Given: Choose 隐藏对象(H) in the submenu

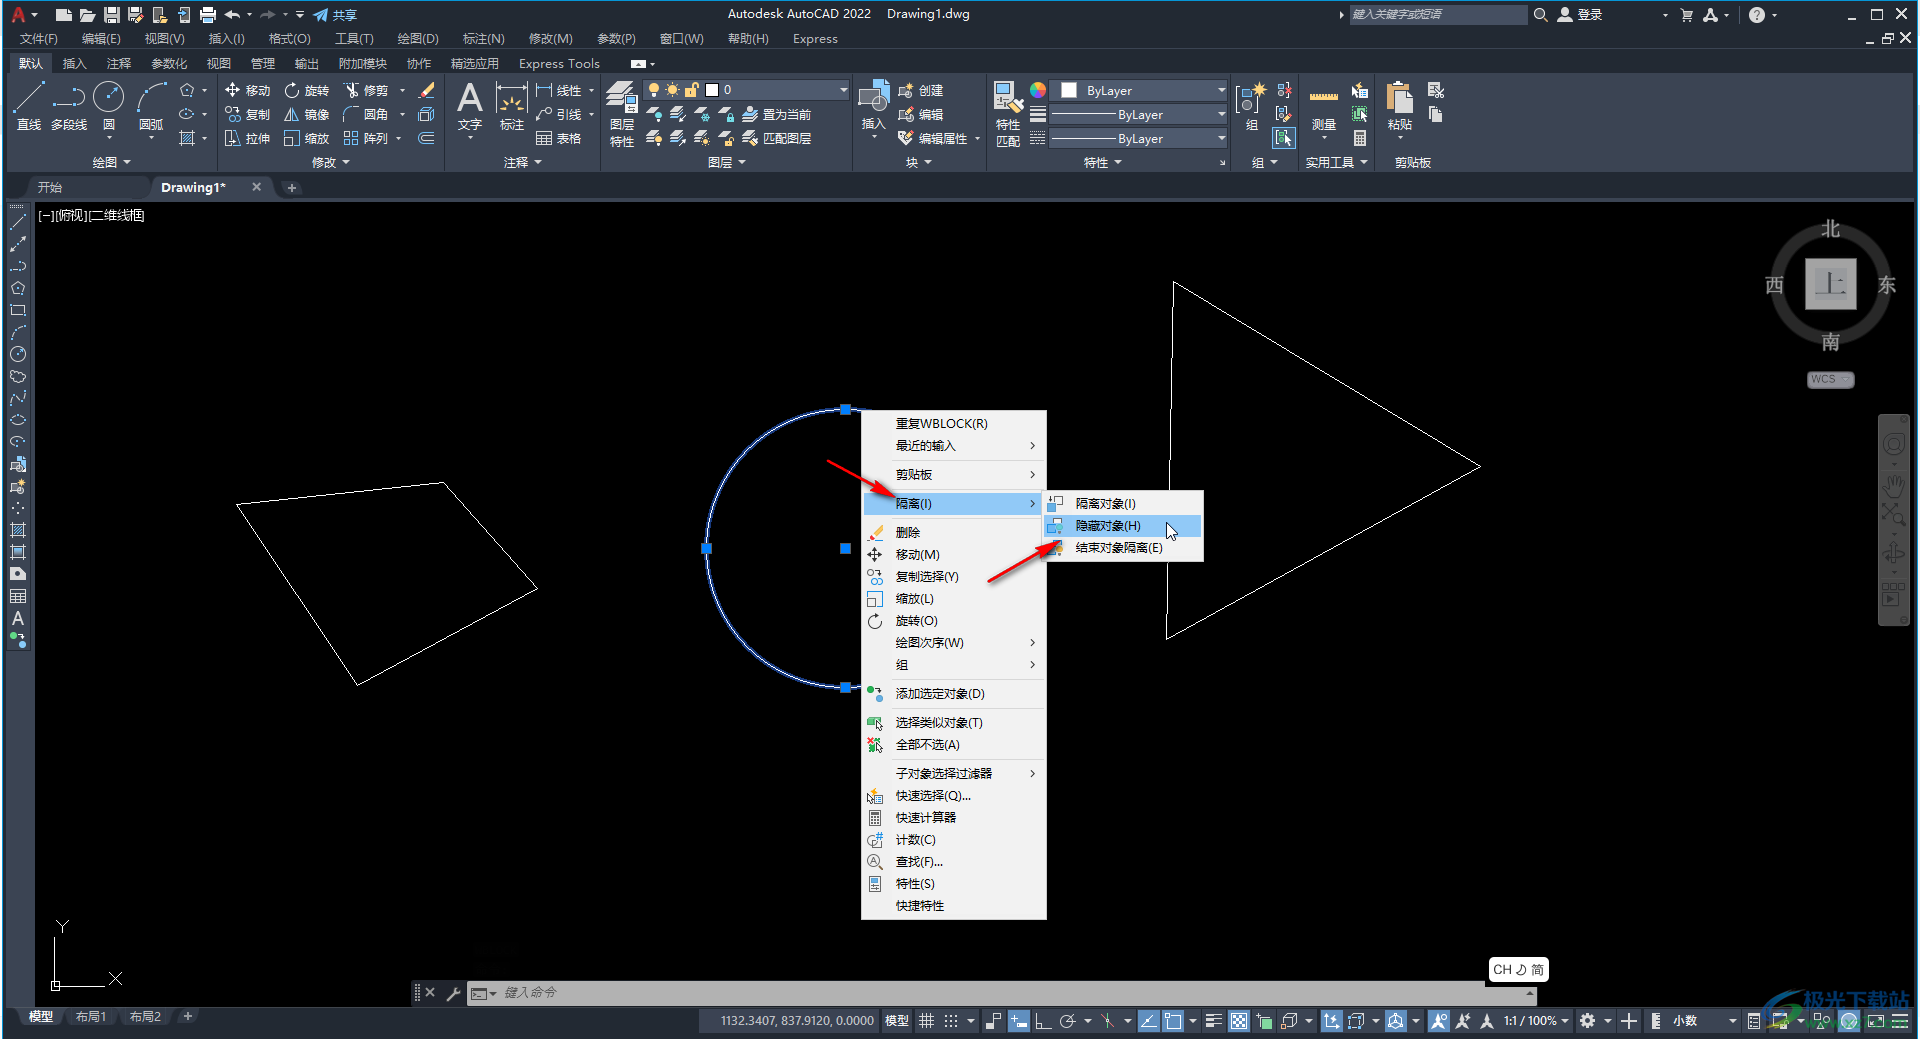Looking at the screenshot, I should coord(1123,525).
